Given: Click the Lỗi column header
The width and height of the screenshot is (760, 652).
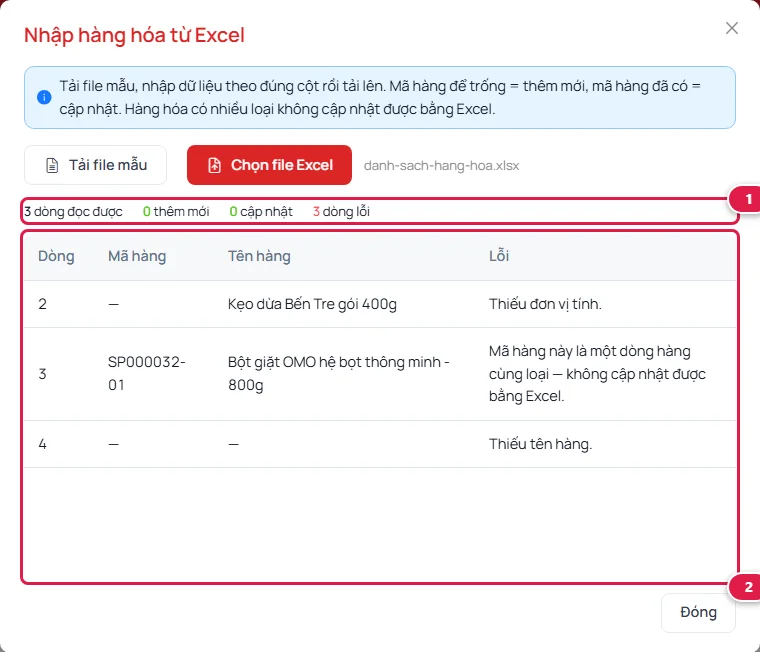Looking at the screenshot, I should pos(499,255).
